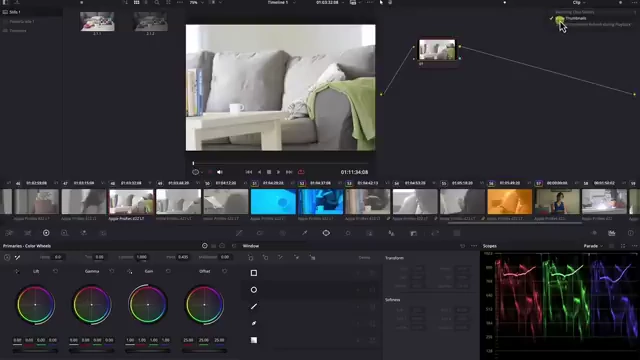The width and height of the screenshot is (640, 360).
Task: Open the Camera Raw palette
Action: coord(9,233)
